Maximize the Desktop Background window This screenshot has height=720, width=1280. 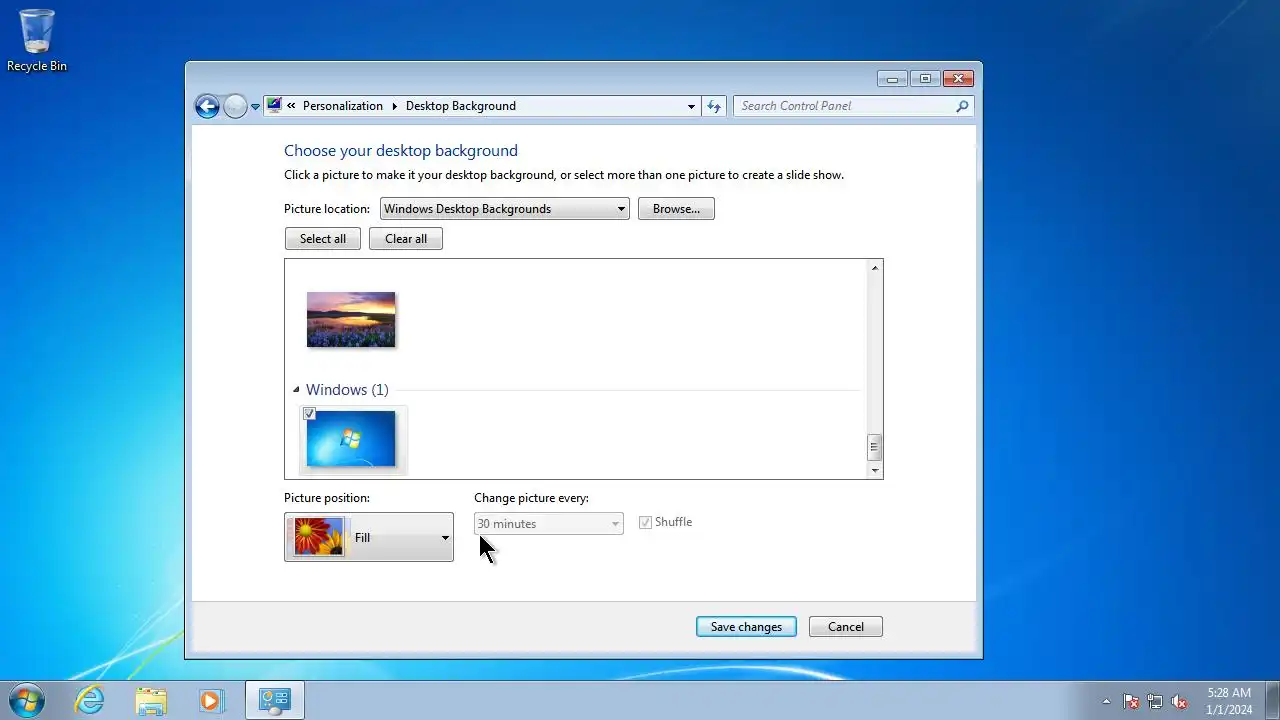925,79
